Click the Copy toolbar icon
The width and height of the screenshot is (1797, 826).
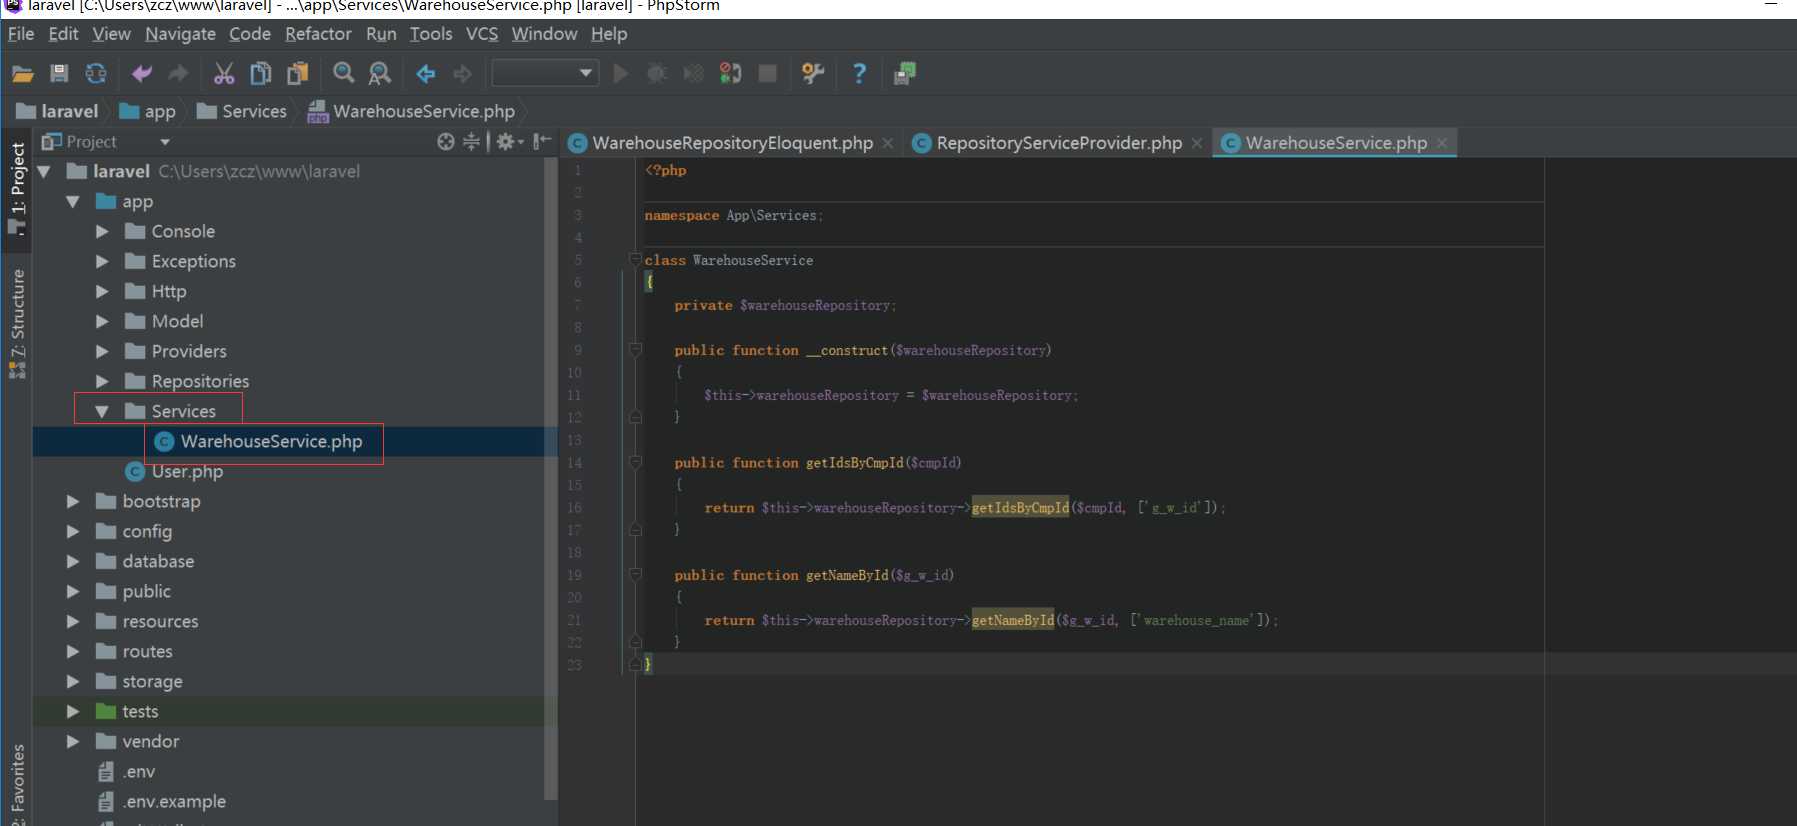tap(261, 73)
